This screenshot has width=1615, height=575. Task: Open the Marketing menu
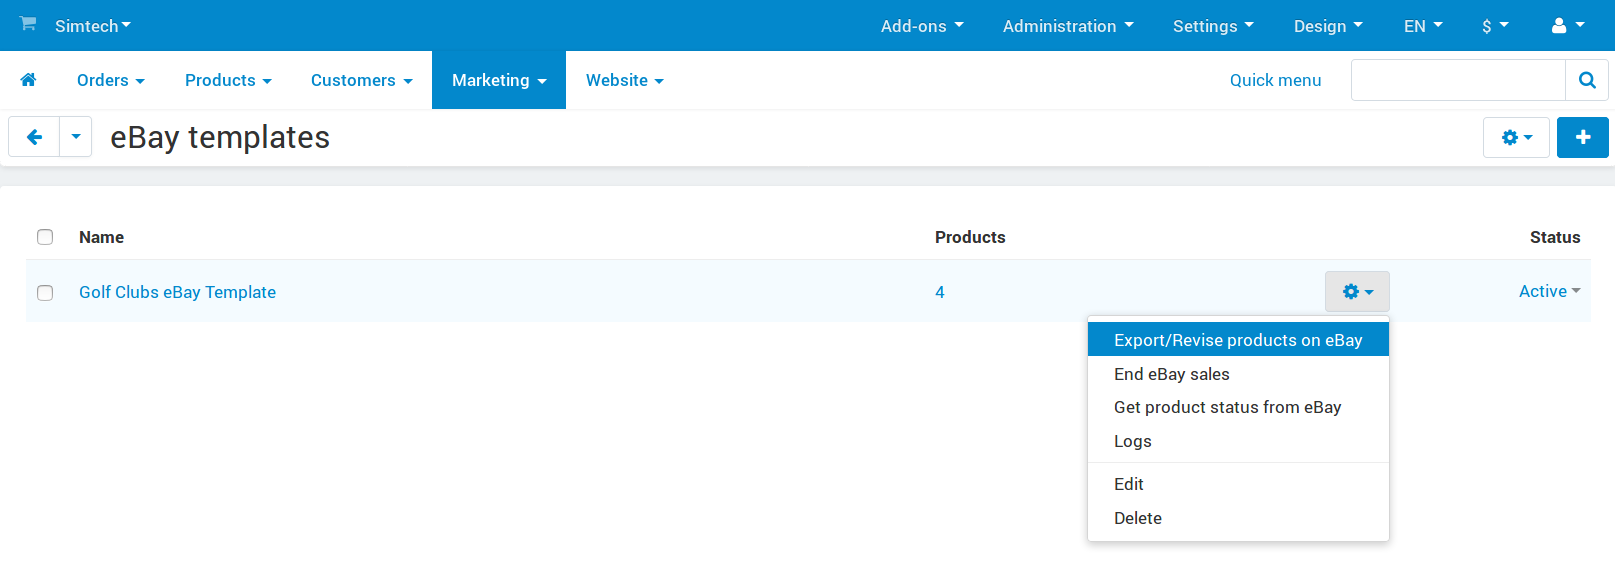(x=499, y=80)
